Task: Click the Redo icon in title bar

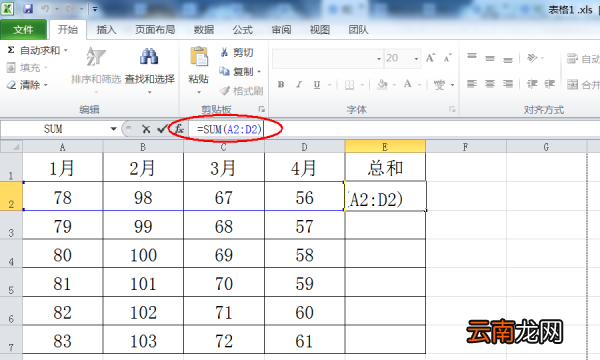Action: (69, 8)
